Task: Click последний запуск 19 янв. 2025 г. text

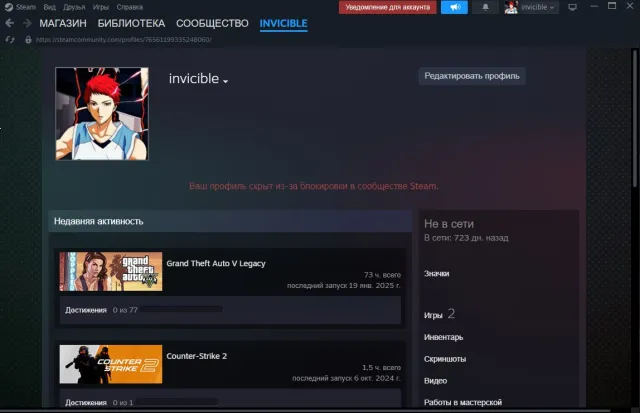Action: pos(344,285)
